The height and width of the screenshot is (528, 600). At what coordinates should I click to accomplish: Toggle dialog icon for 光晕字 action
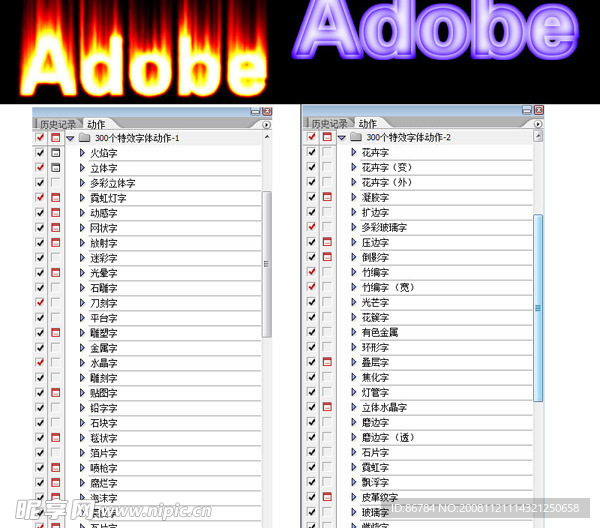(55, 272)
